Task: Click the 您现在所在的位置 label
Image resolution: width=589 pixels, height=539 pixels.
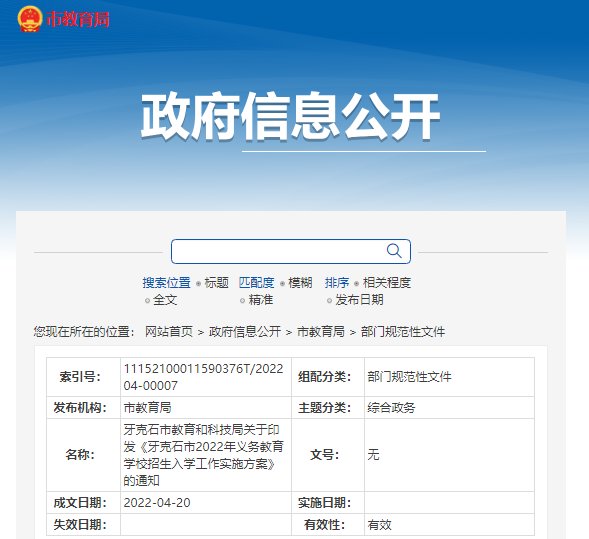Action: click(x=84, y=332)
